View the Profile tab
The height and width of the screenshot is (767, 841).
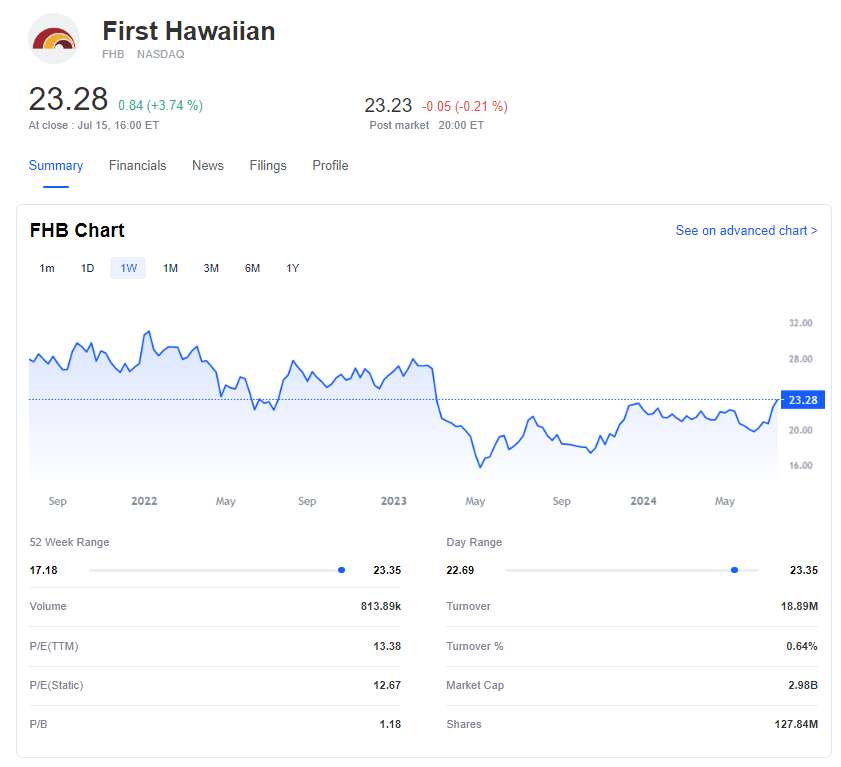330,166
